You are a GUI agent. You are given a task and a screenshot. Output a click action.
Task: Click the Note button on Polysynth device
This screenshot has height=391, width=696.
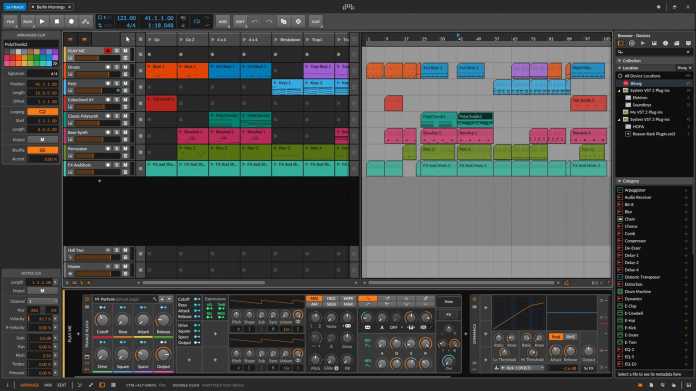(x=449, y=301)
